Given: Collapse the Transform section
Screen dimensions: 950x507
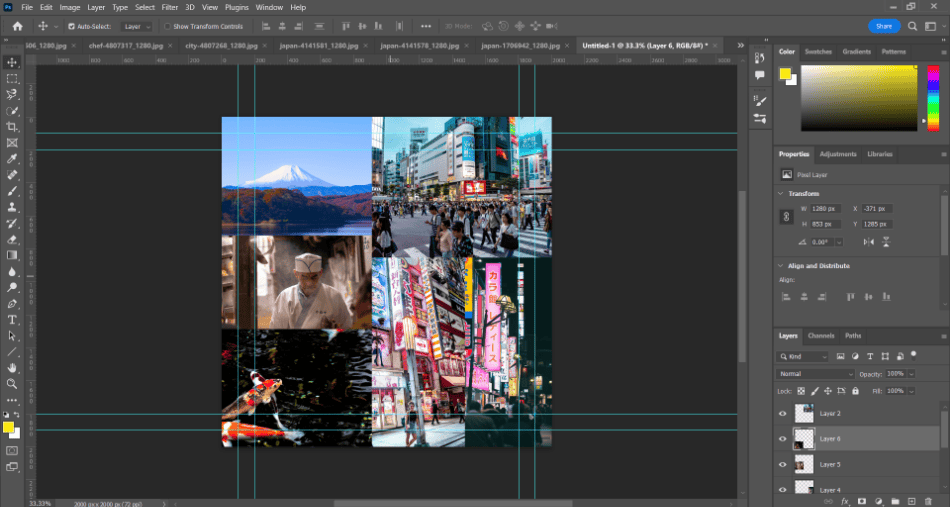Looking at the screenshot, I should 780,194.
